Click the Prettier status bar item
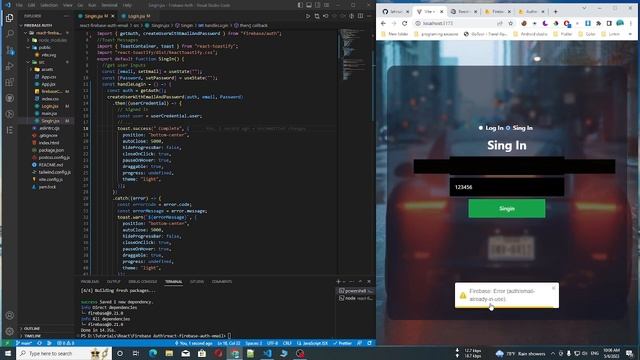This screenshot has height=360, width=640. pos(342,343)
